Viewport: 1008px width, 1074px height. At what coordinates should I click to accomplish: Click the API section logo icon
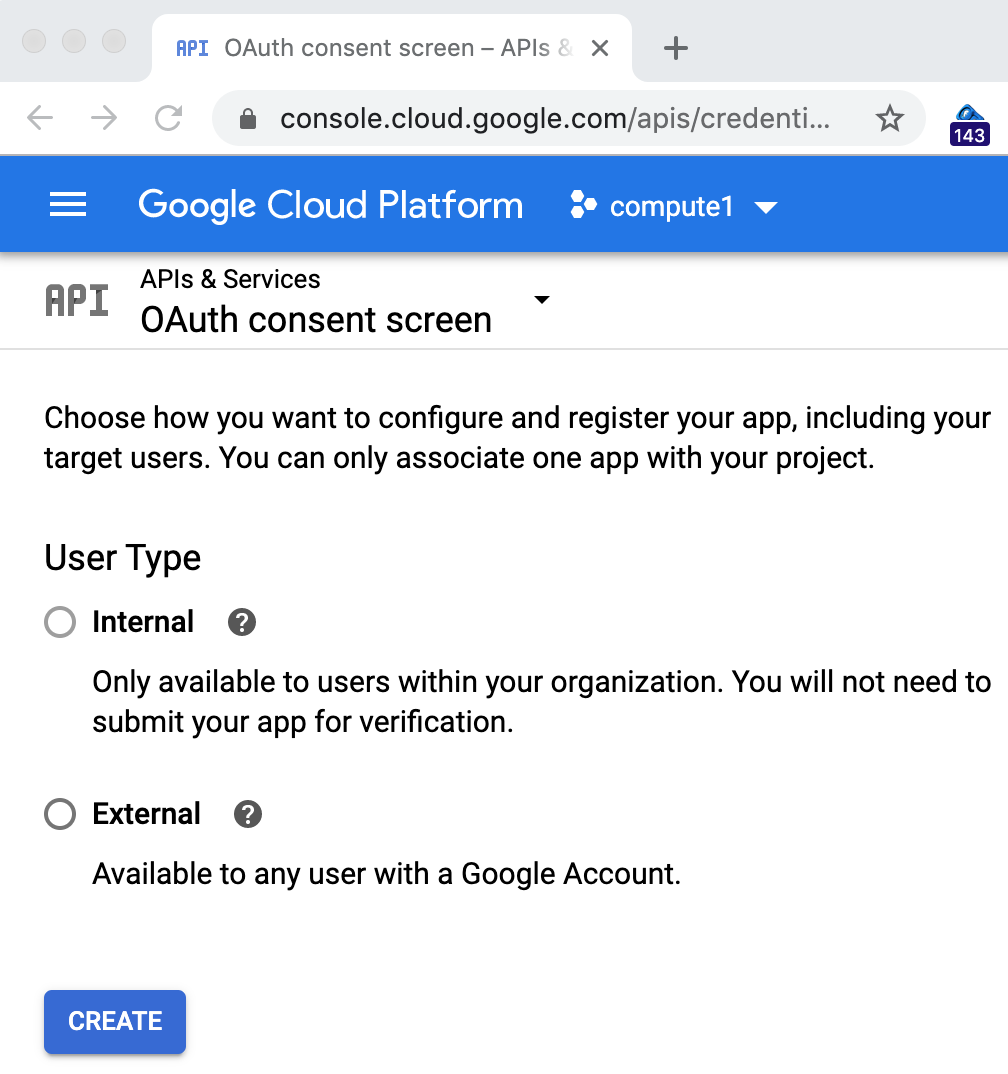[77, 300]
